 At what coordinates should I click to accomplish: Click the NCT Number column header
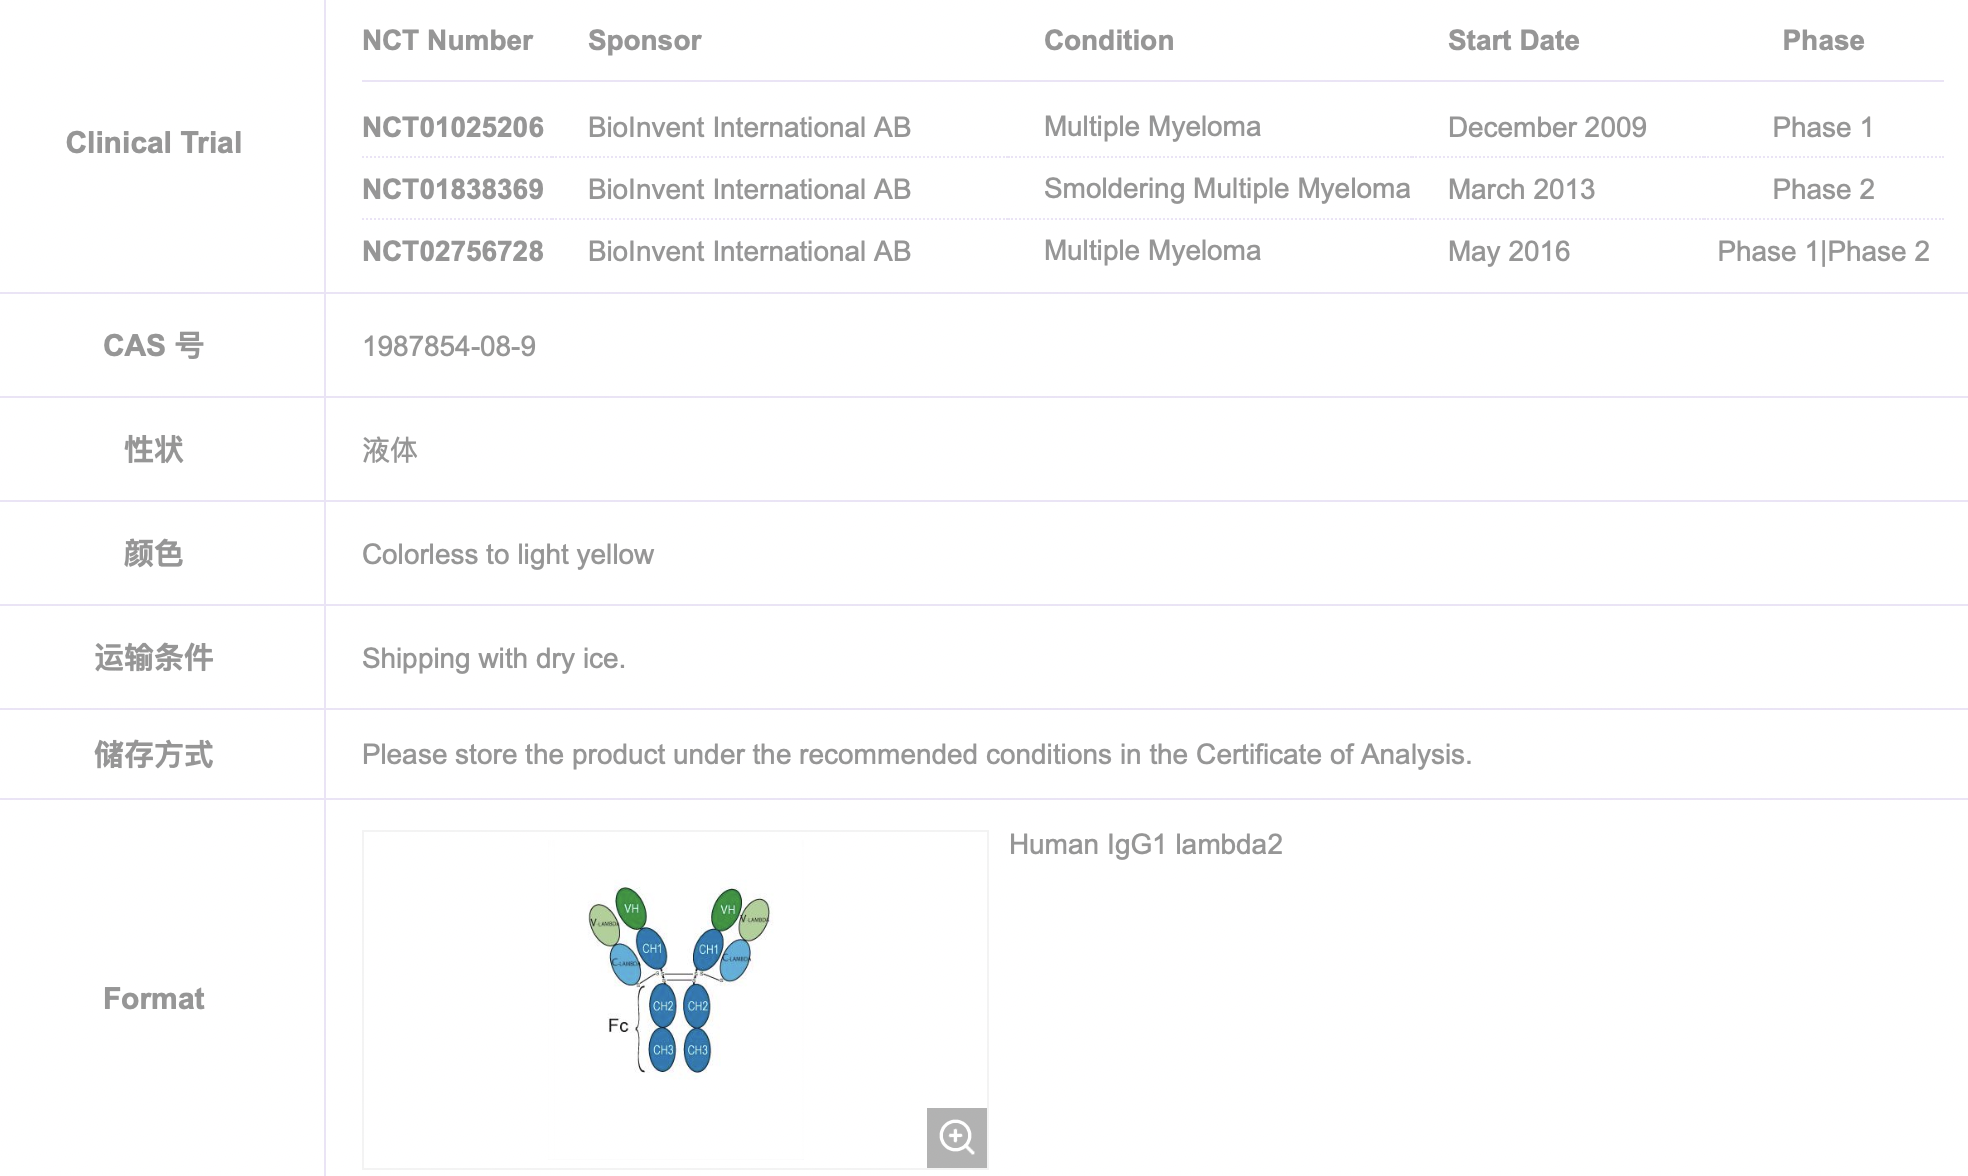click(448, 40)
